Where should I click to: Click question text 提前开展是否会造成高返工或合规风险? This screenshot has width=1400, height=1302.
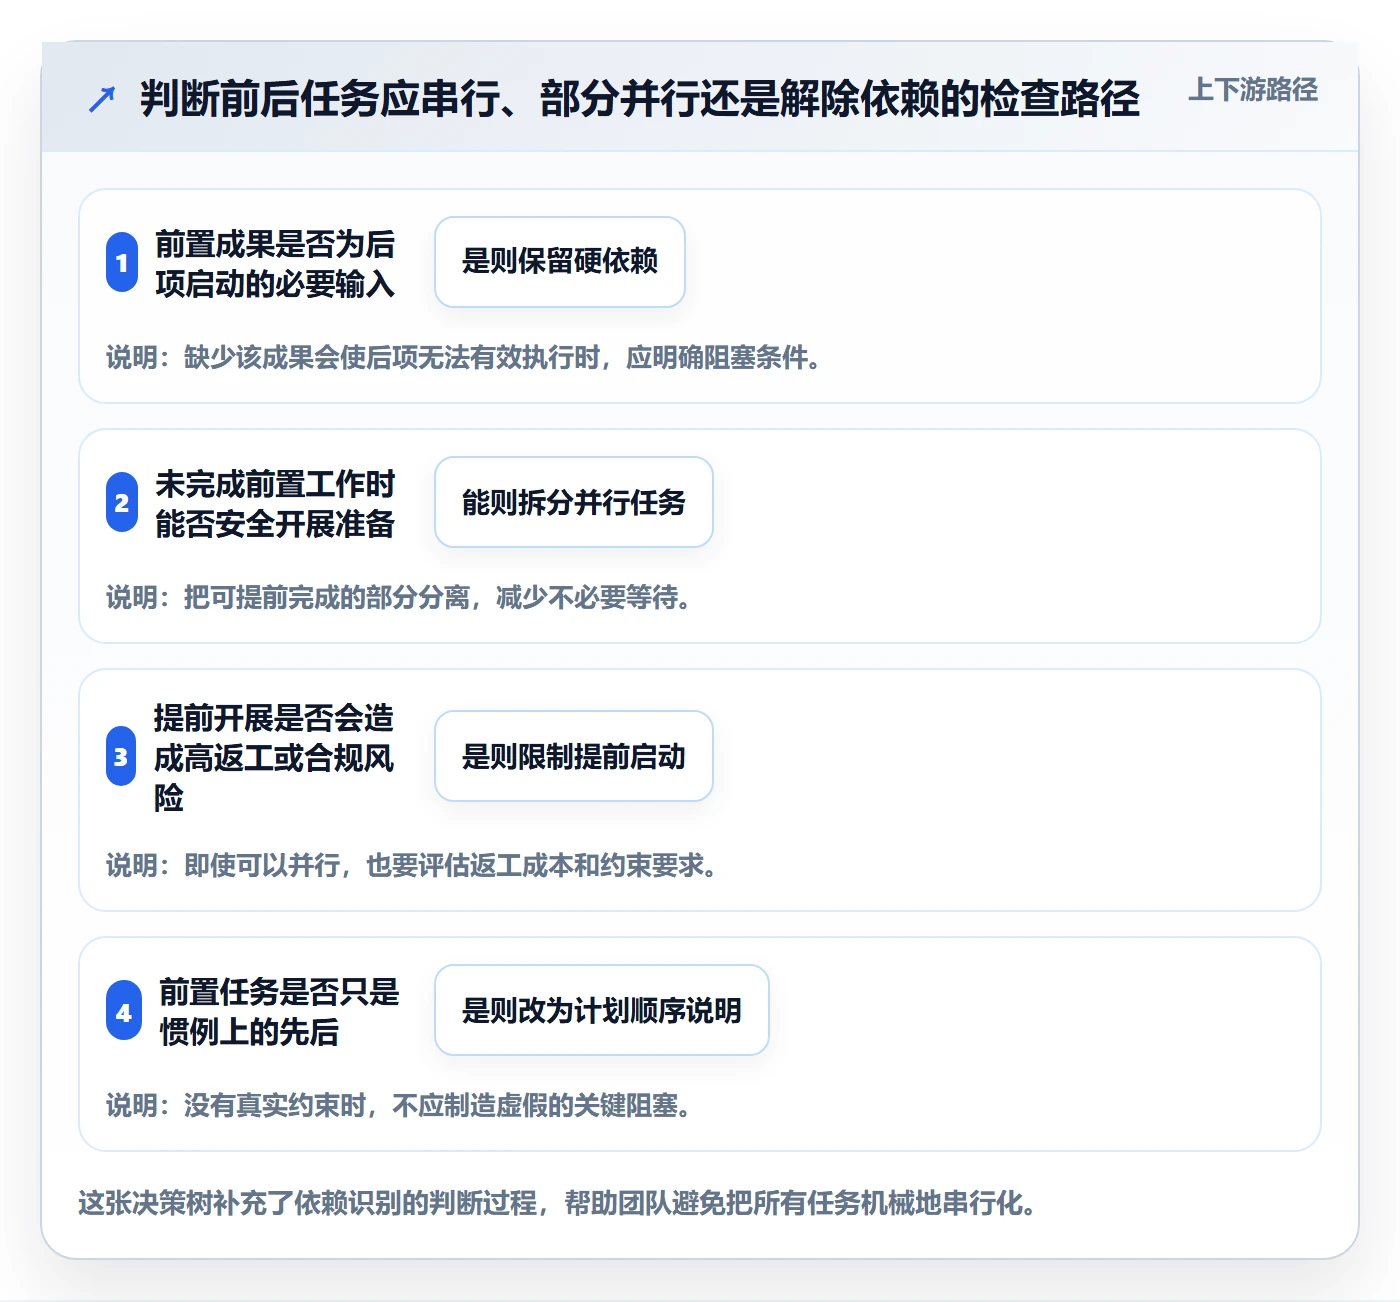pos(274,757)
